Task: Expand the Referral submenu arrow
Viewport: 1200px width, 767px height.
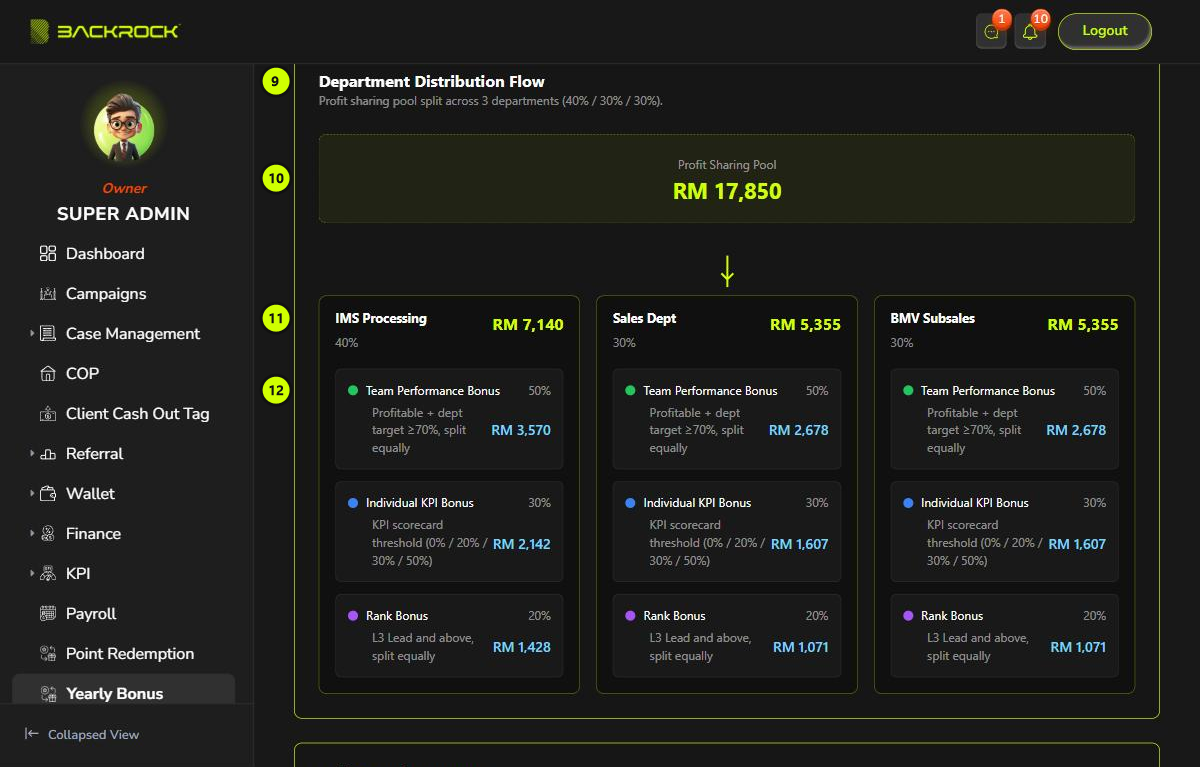Action: coord(31,454)
